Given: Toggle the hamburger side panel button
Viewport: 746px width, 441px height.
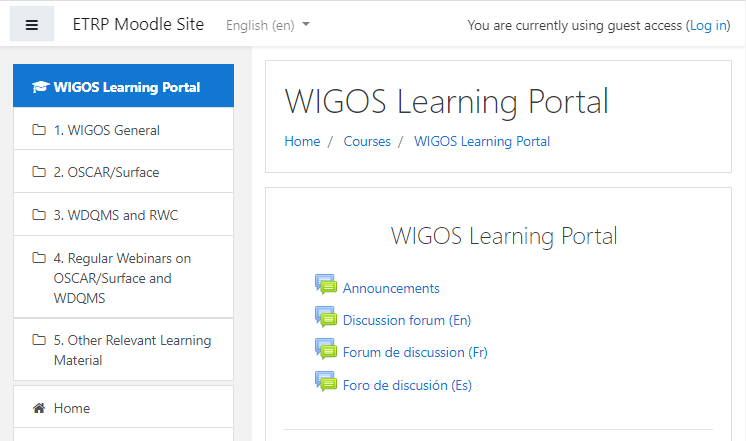Looking at the screenshot, I should coord(32,25).
